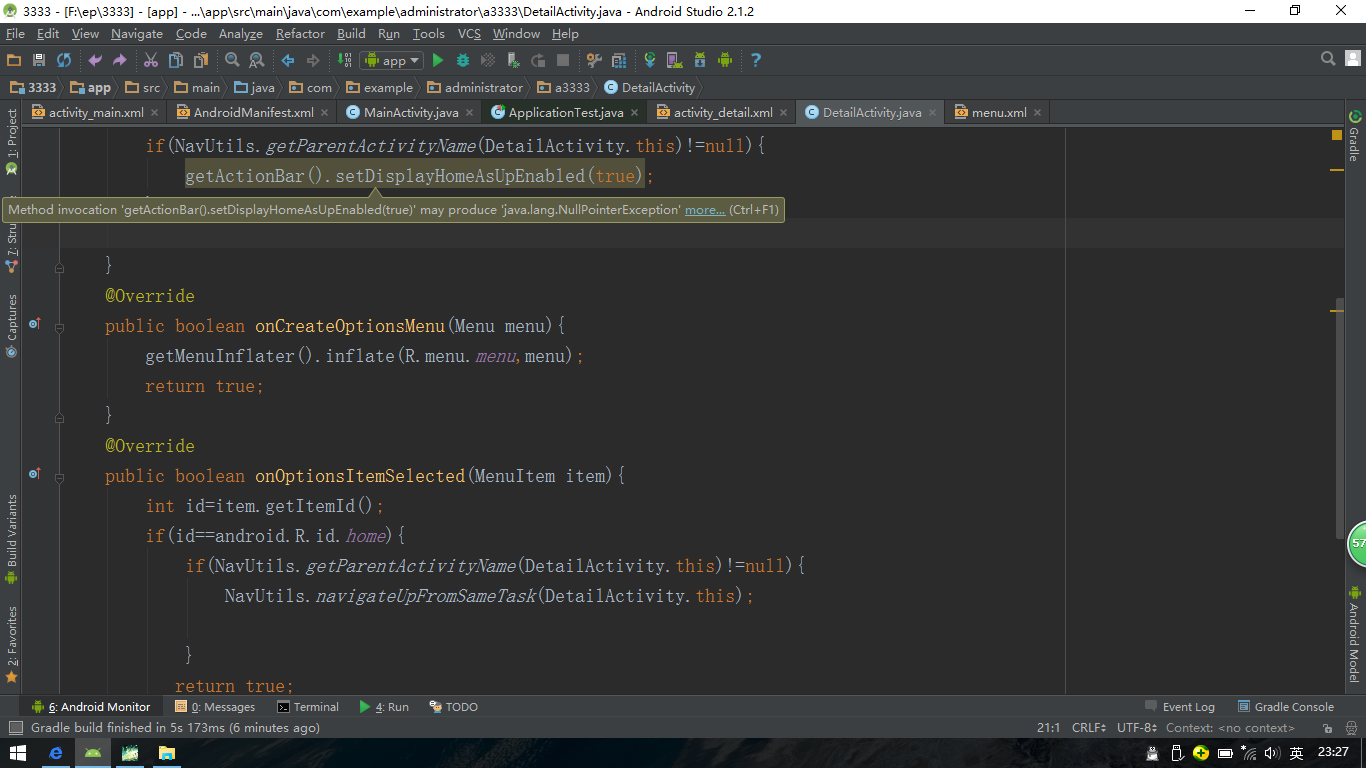This screenshot has width=1366, height=768.
Task: Toggle the Build Variants side panel
Action: tap(12, 539)
